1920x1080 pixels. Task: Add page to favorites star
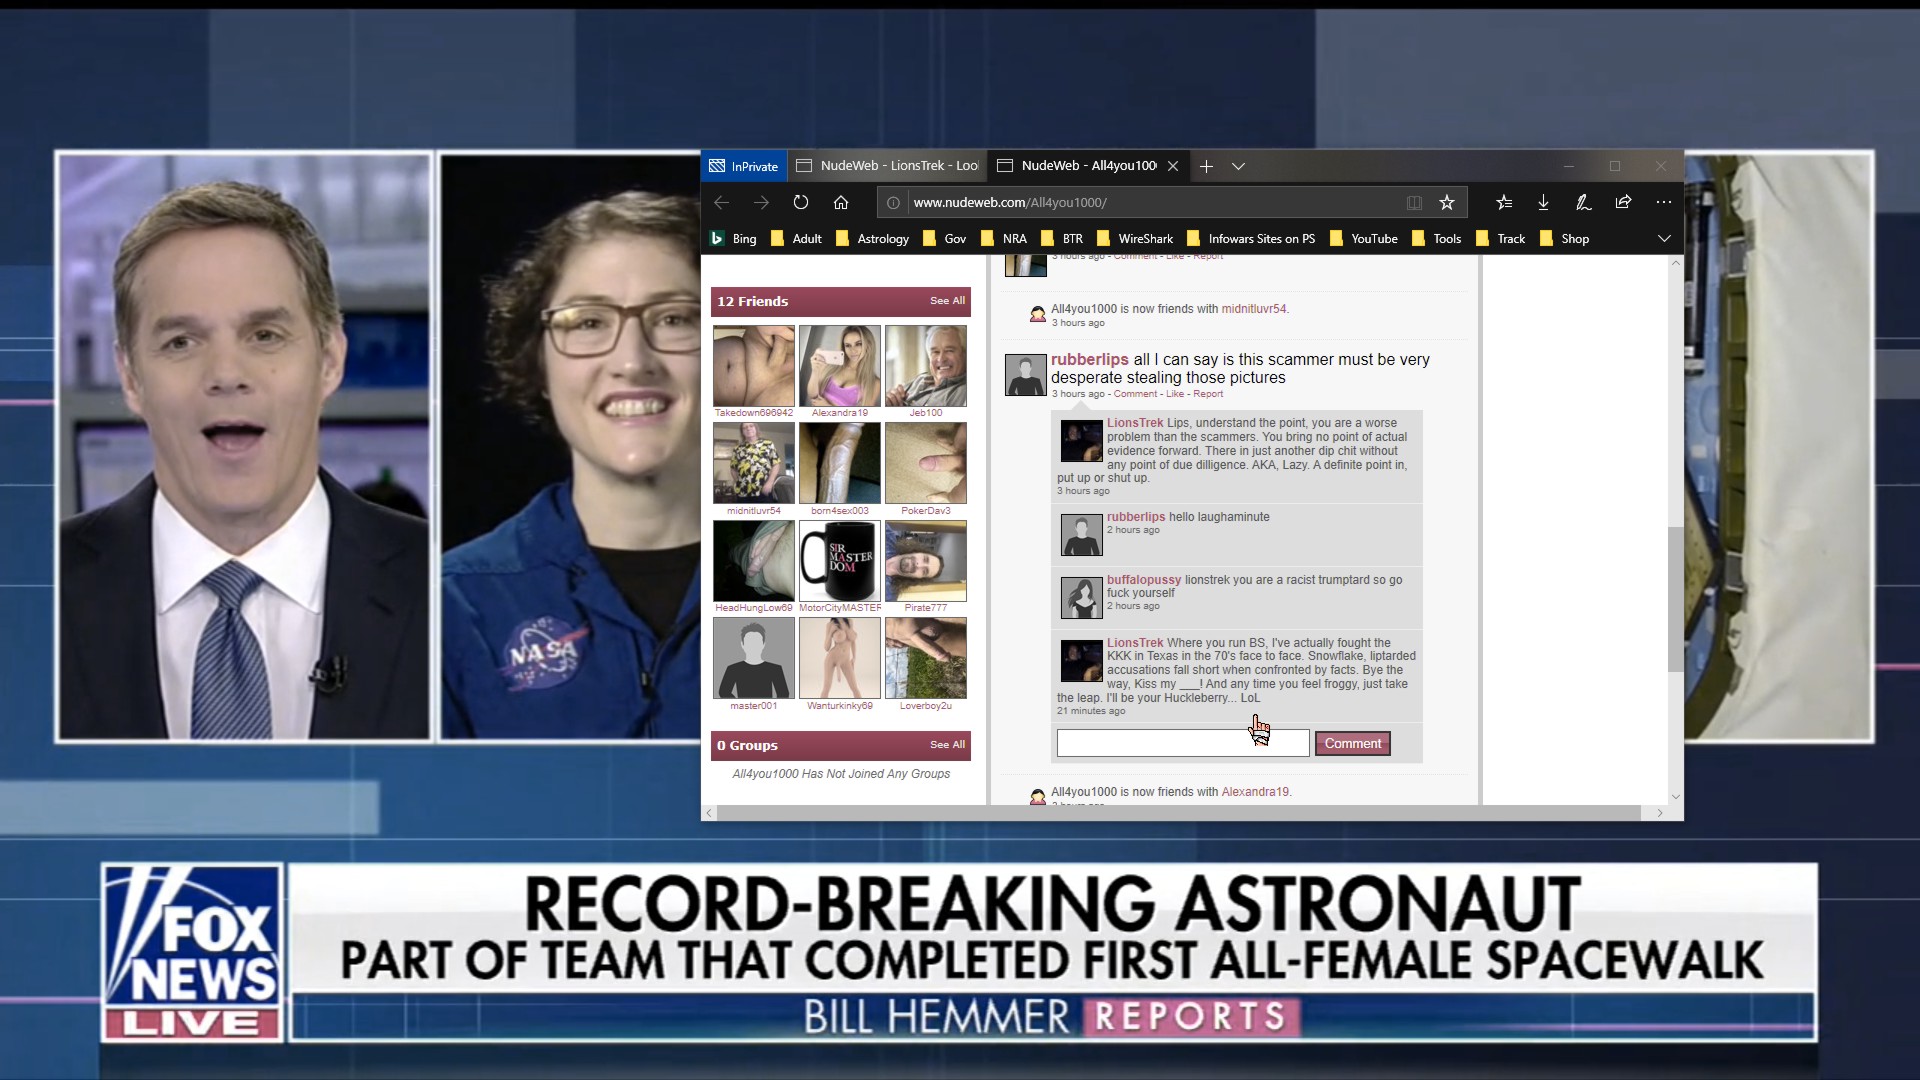(x=1446, y=202)
